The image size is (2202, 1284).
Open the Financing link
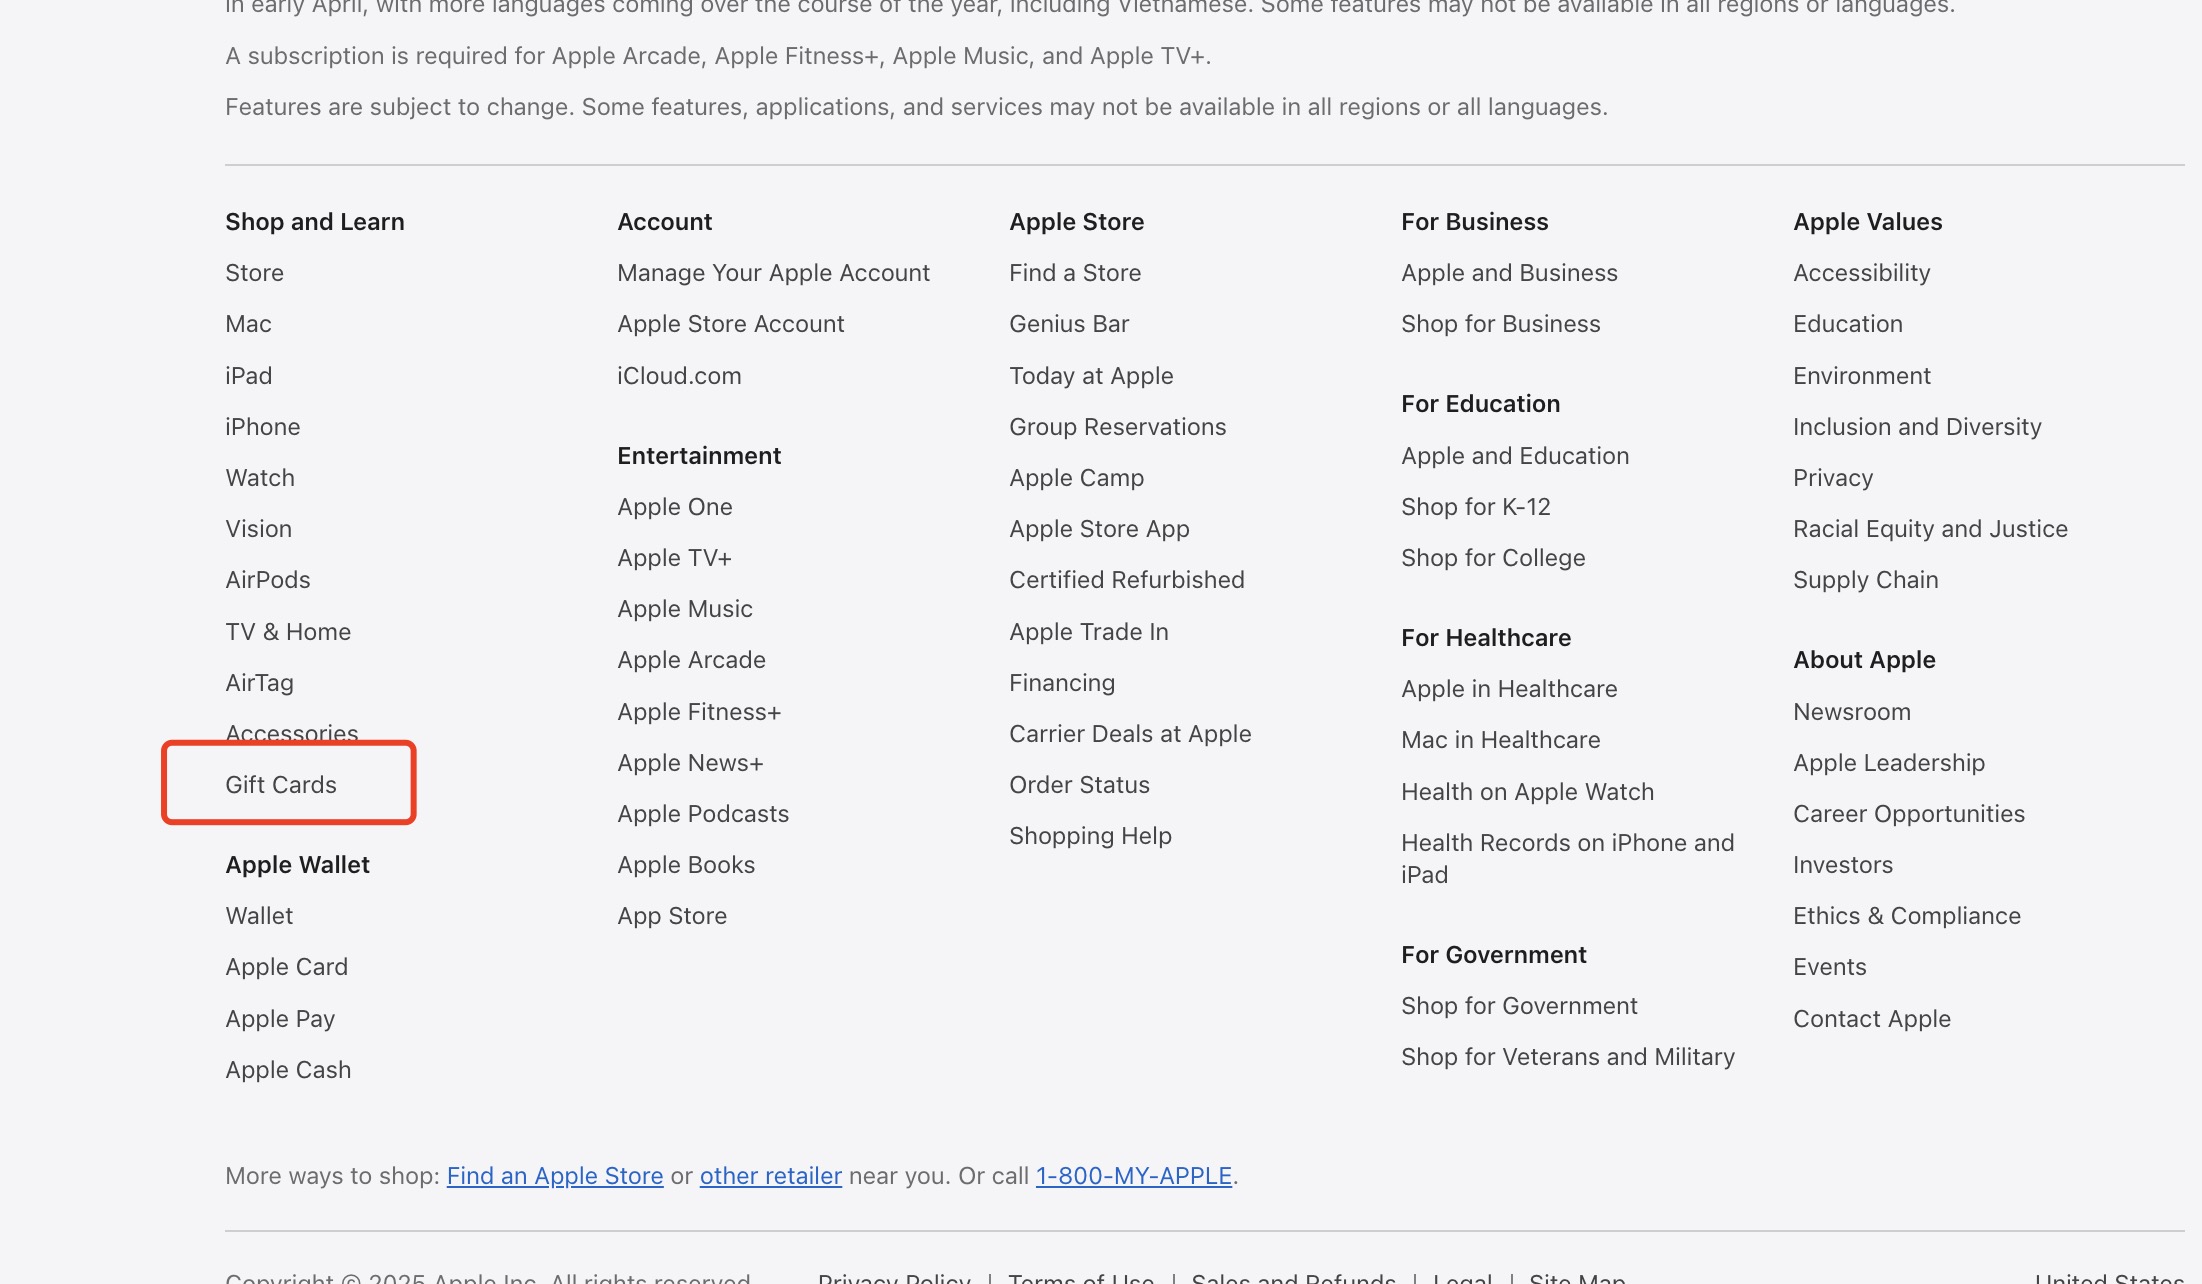1061,682
